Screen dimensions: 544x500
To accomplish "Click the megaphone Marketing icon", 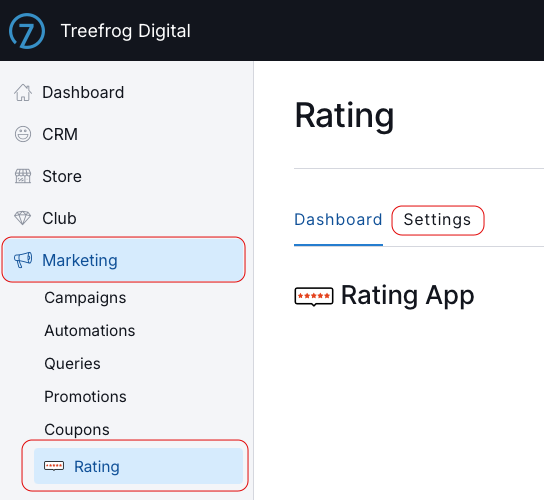I will click(x=23, y=260).
